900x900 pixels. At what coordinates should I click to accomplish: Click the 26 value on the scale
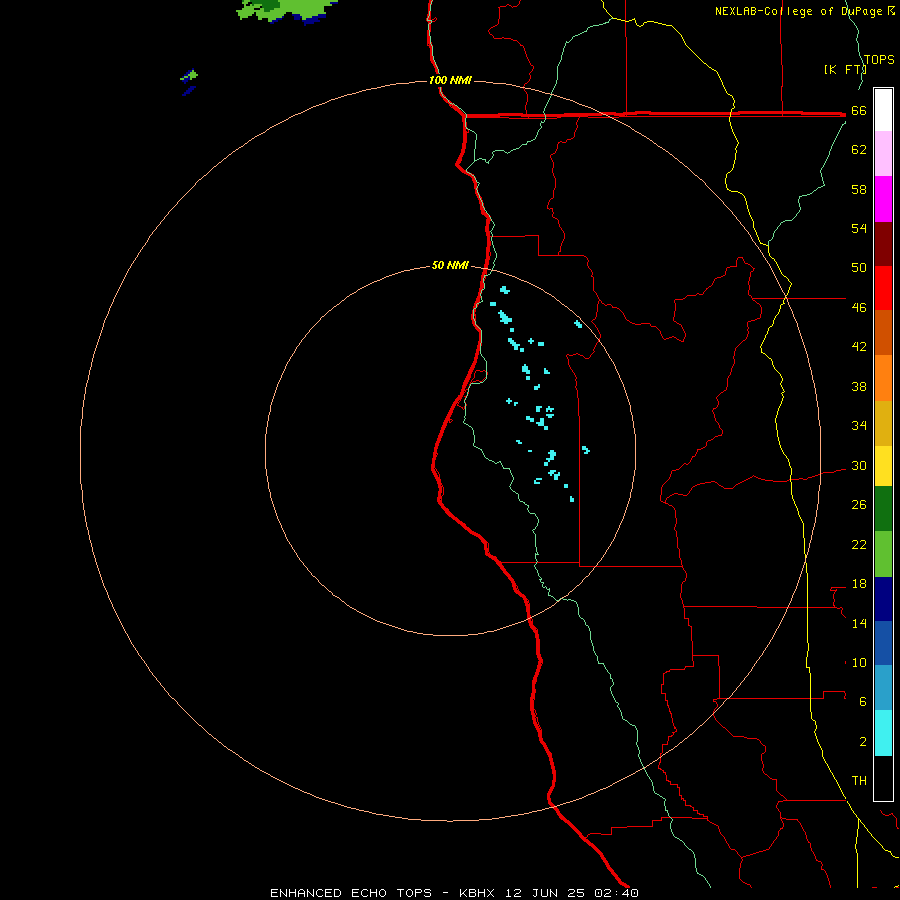(x=859, y=505)
